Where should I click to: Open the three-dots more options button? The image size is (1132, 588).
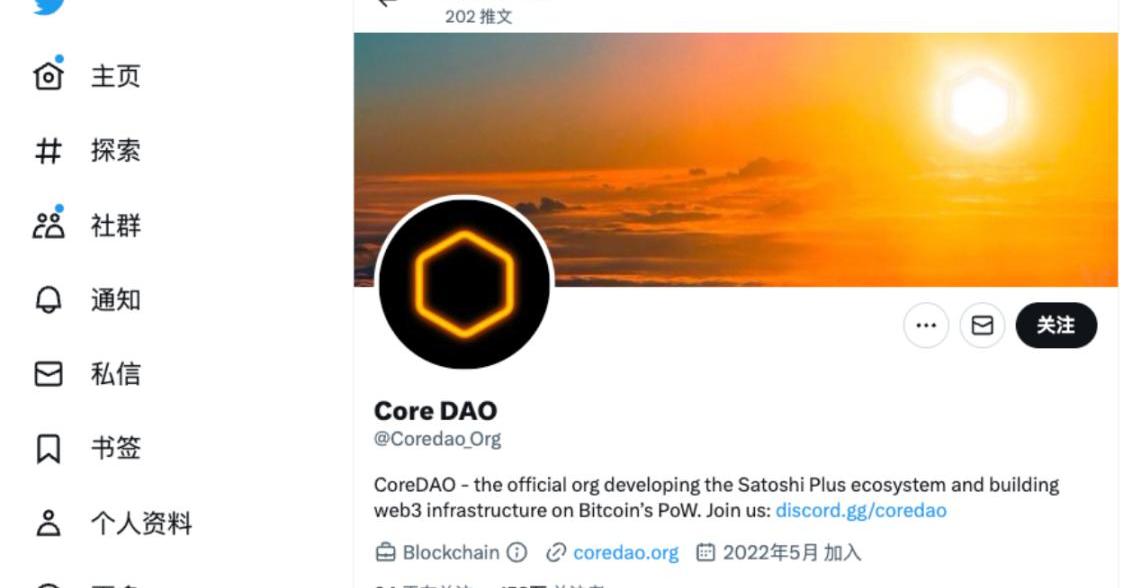(x=926, y=325)
